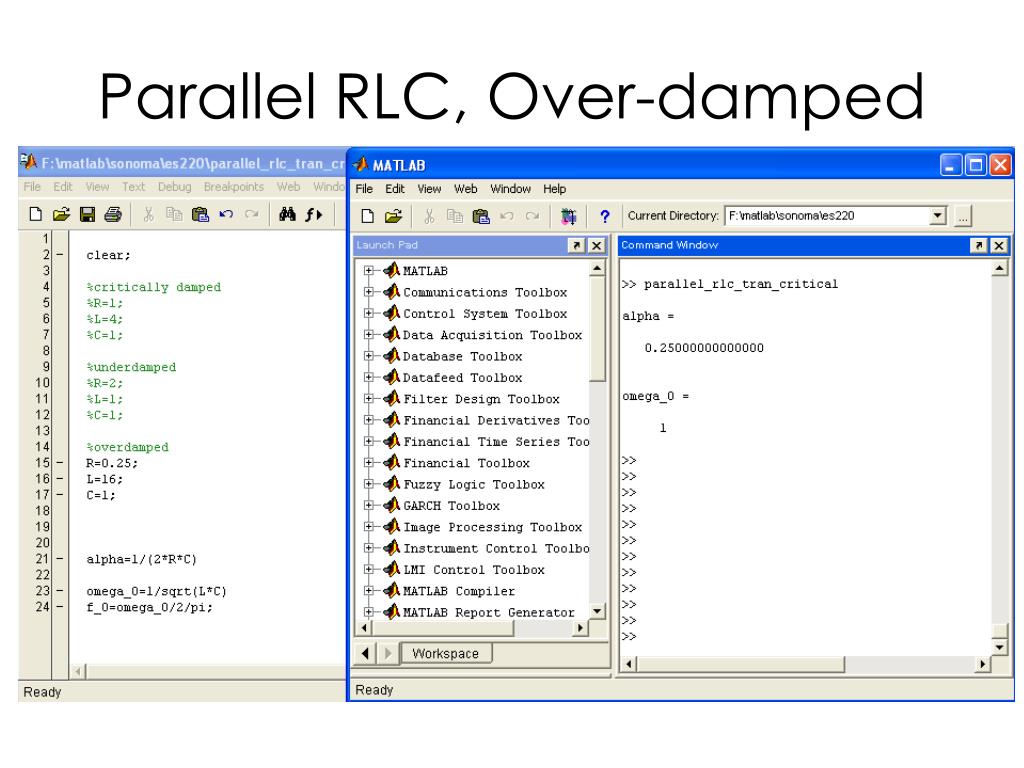Select MATLAB Compiler entry

pos(458,591)
